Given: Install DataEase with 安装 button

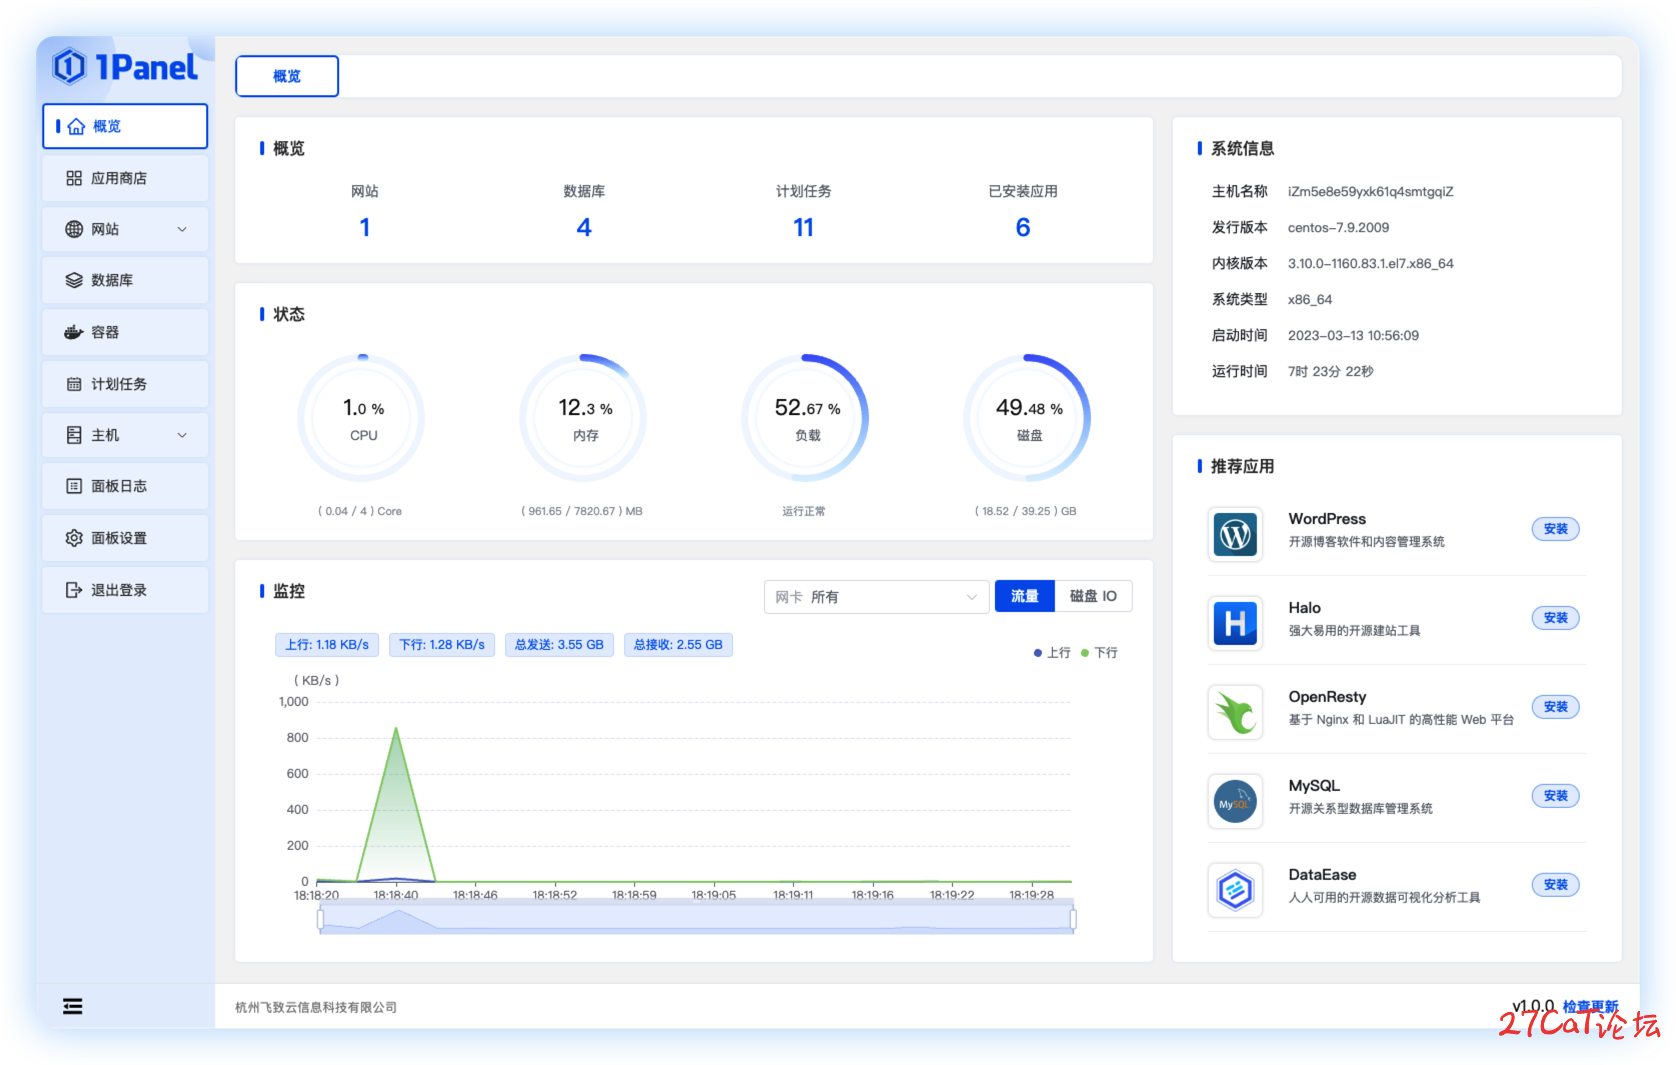Looking at the screenshot, I should 1555,885.
